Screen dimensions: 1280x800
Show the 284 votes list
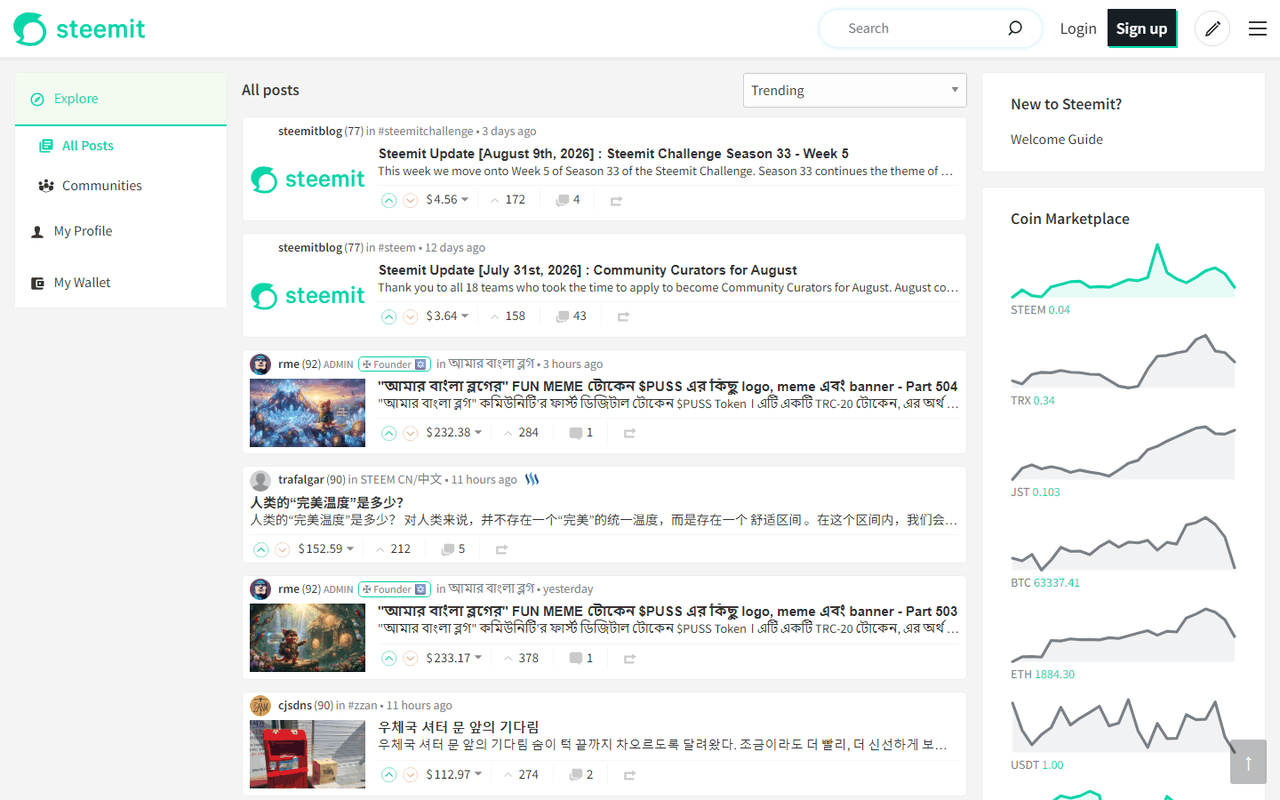521,433
